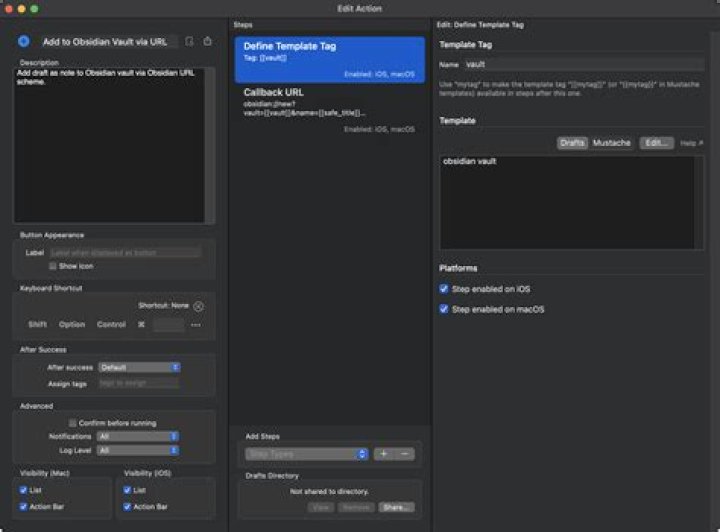Enable the Show Icon checkbox
720x532 pixels.
tap(53, 266)
